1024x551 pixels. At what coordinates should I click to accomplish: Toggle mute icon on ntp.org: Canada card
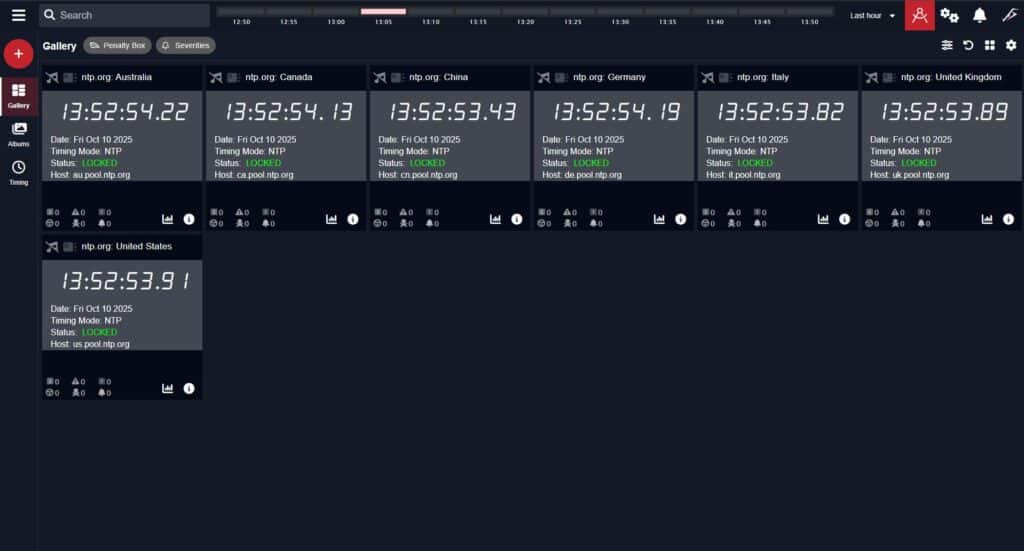(216, 78)
